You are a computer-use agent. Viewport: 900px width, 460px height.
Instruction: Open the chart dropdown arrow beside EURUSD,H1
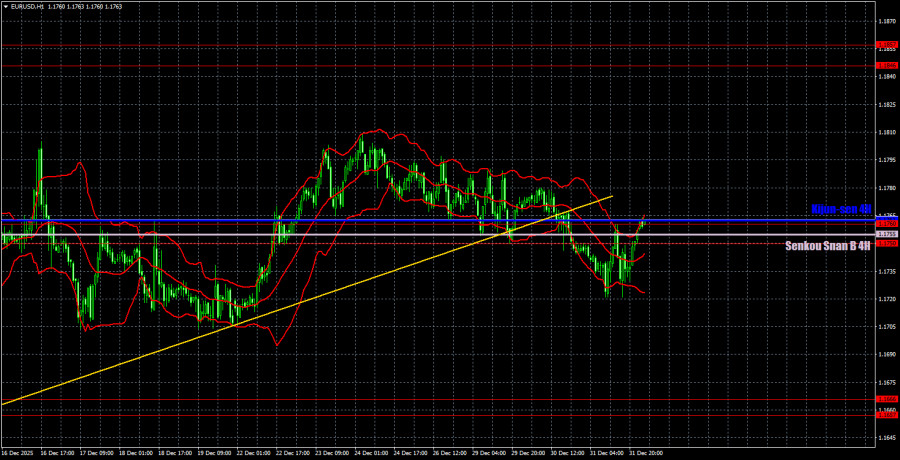point(5,7)
